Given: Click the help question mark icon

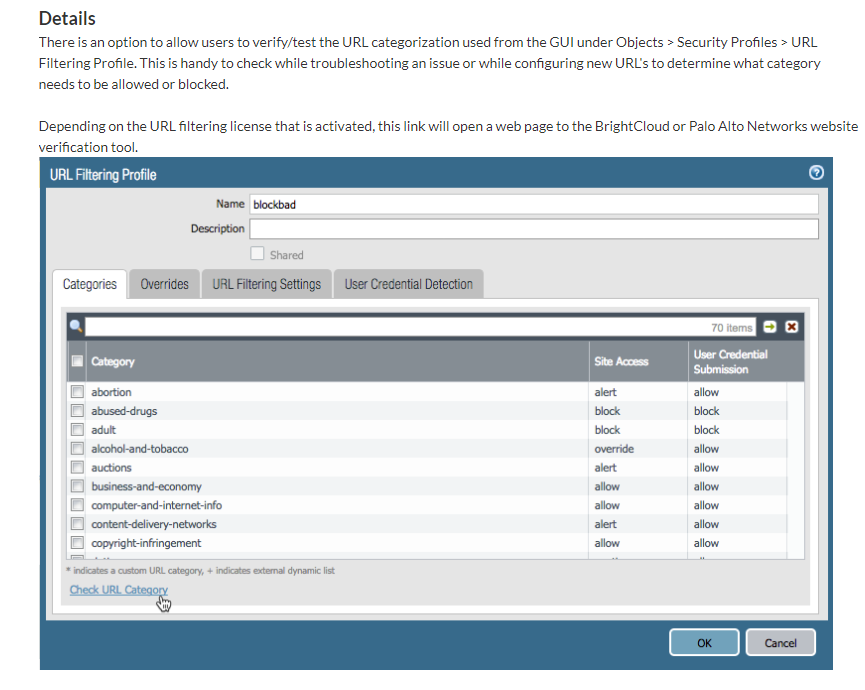Looking at the screenshot, I should click(x=816, y=173).
